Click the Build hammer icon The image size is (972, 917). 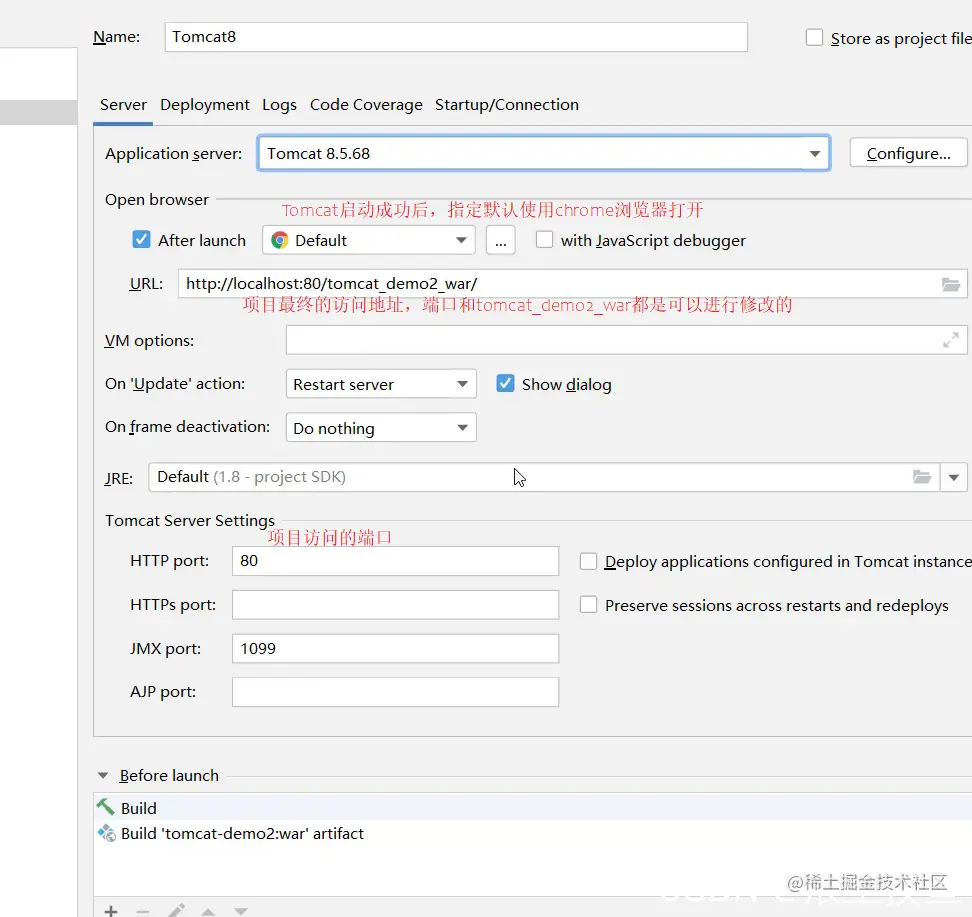[x=105, y=807]
